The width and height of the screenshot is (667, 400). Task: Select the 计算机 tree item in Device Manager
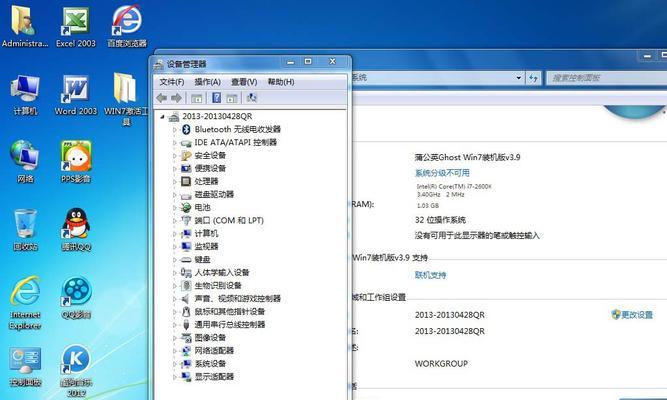pos(206,234)
